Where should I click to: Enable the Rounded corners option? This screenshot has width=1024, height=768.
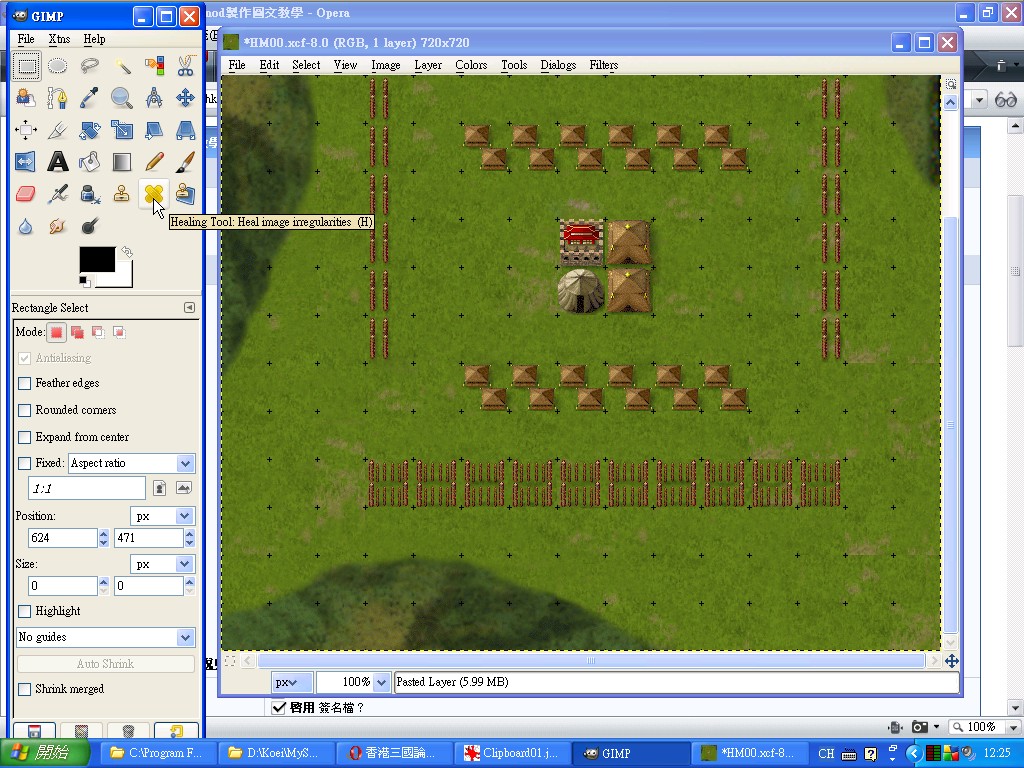click(25, 410)
